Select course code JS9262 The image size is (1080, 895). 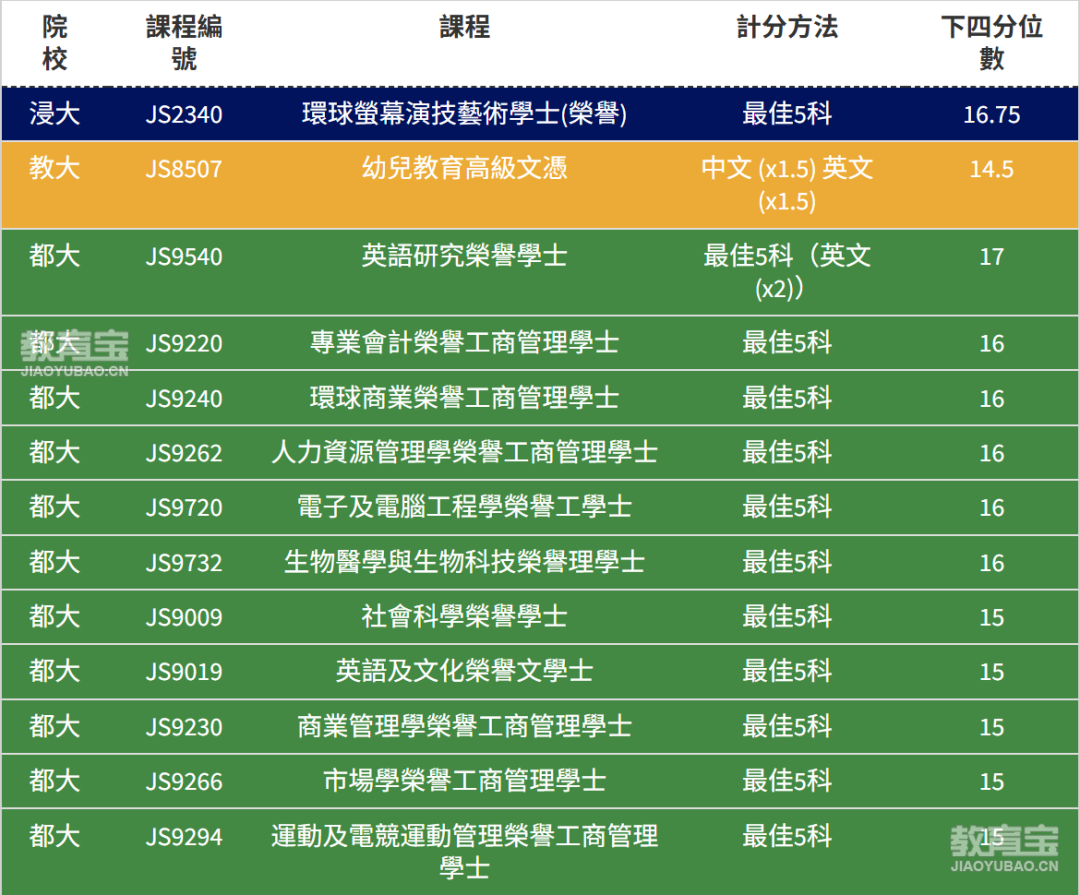point(184,453)
